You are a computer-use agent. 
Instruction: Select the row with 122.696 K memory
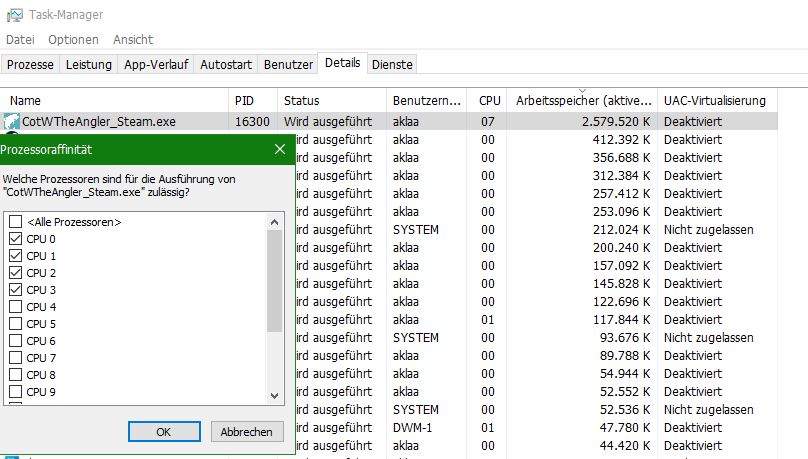(536, 302)
